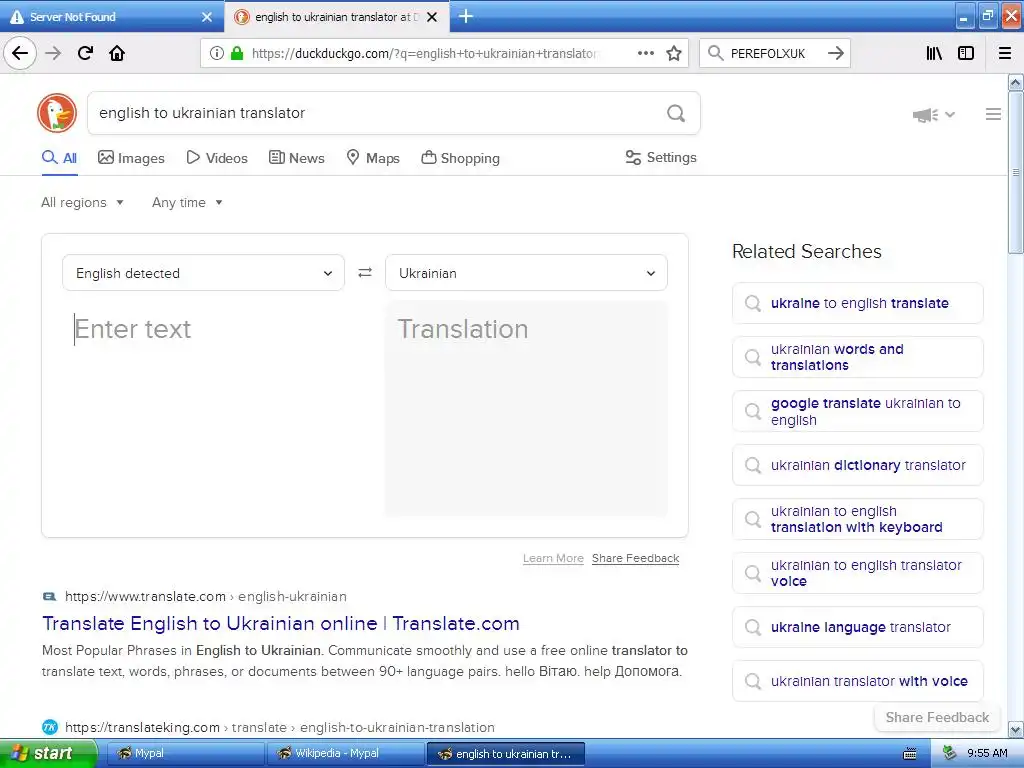Viewport: 1024px width, 768px height.
Task: Click Share Feedback under translator
Action: tap(635, 558)
